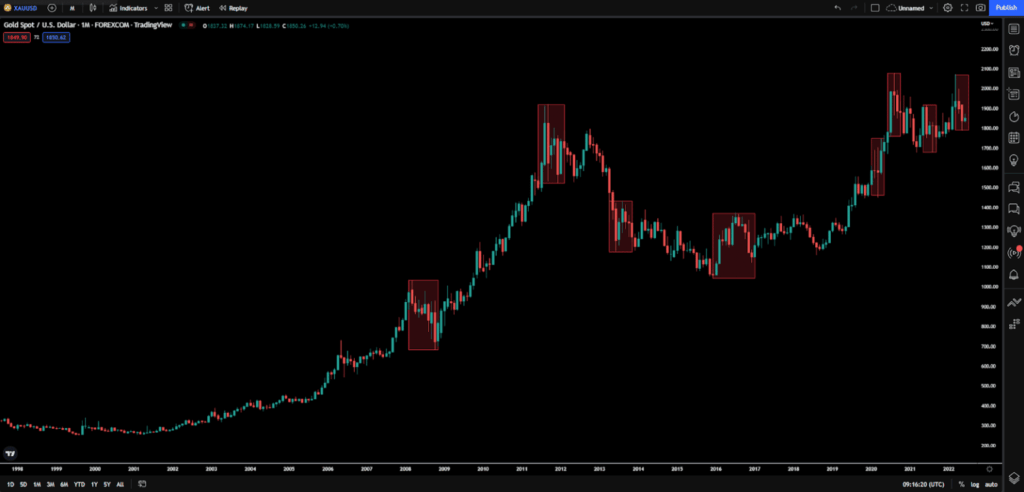Viewport: 1024px width, 492px height.
Task: Open chart settings gear icon
Action: coord(948,7)
